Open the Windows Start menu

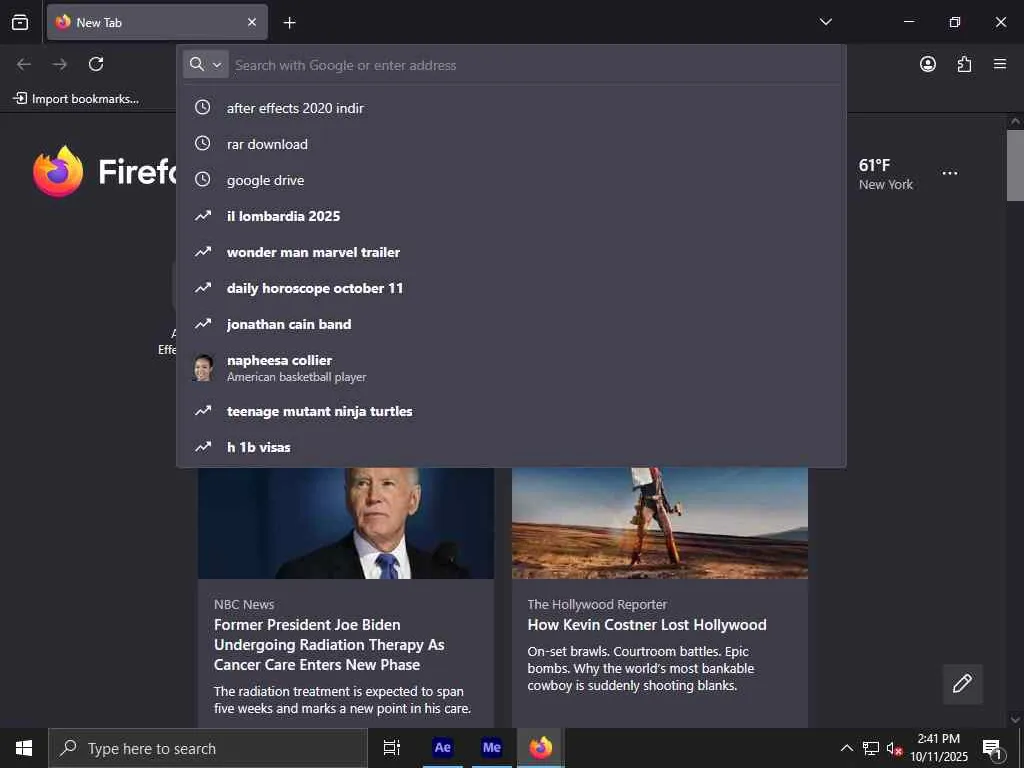click(24, 748)
